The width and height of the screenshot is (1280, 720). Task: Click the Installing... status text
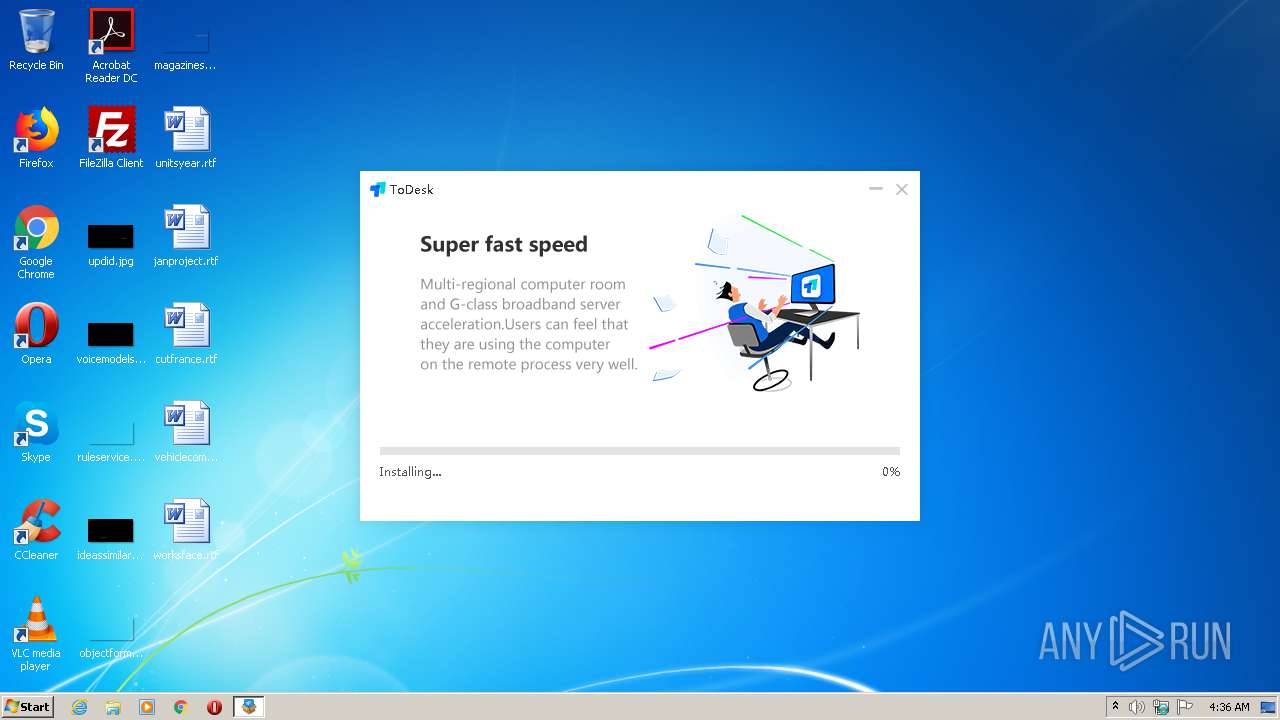410,472
